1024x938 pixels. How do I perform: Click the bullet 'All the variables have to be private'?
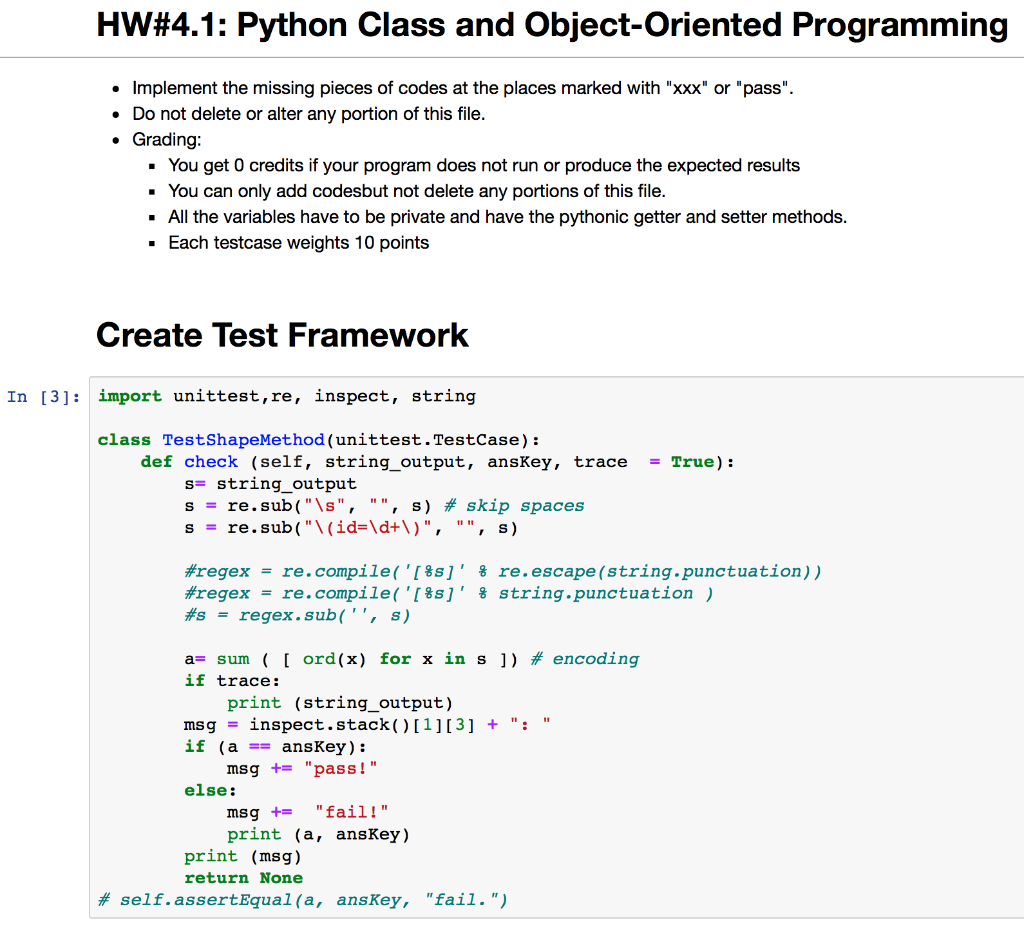coord(507,217)
